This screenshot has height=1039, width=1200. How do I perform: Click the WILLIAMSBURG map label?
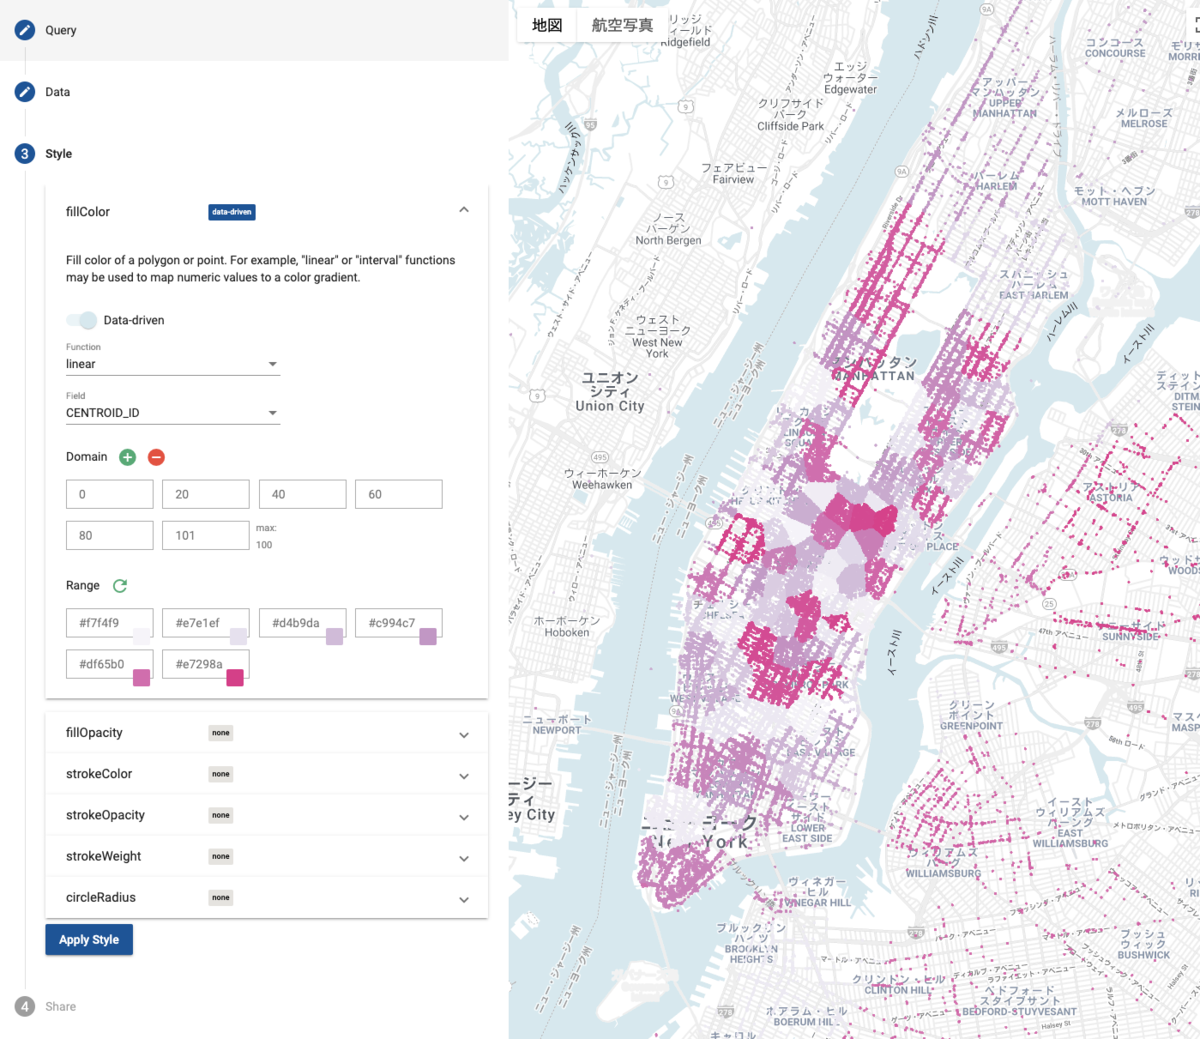coord(943,873)
